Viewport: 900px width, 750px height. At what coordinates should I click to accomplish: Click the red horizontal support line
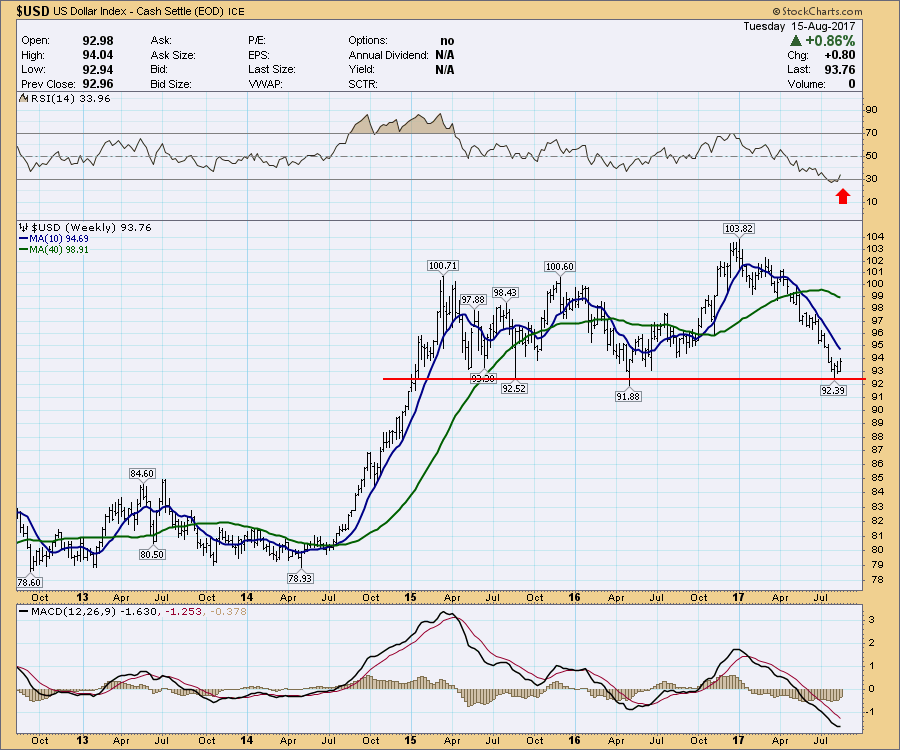click(x=600, y=379)
